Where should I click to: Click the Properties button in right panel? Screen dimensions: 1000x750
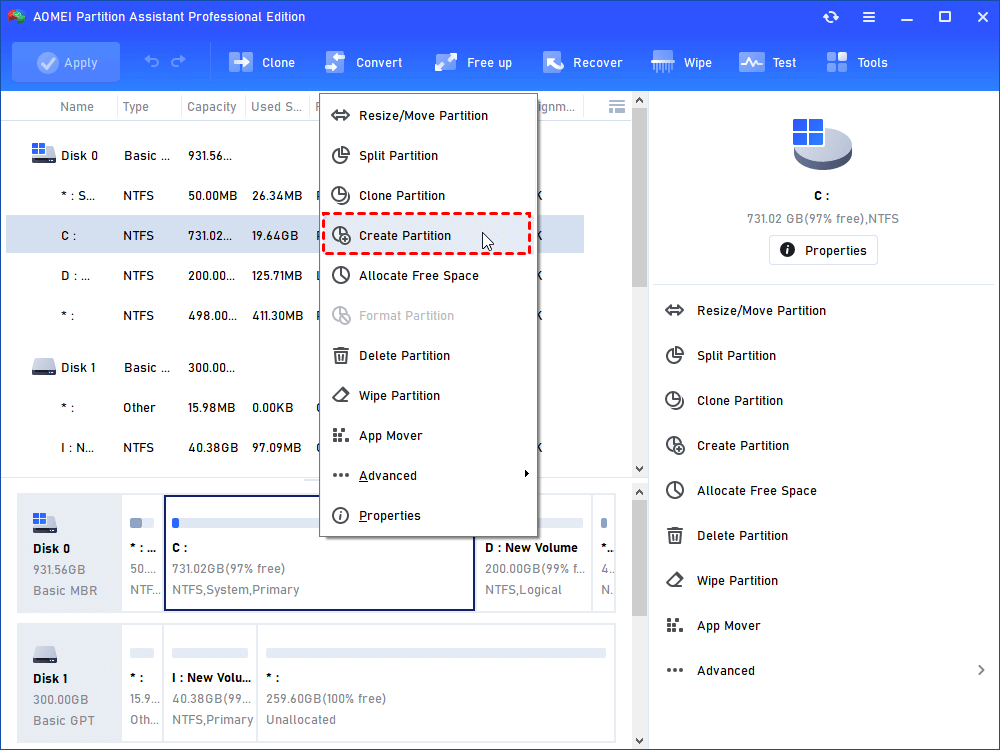pyautogui.click(x=823, y=250)
